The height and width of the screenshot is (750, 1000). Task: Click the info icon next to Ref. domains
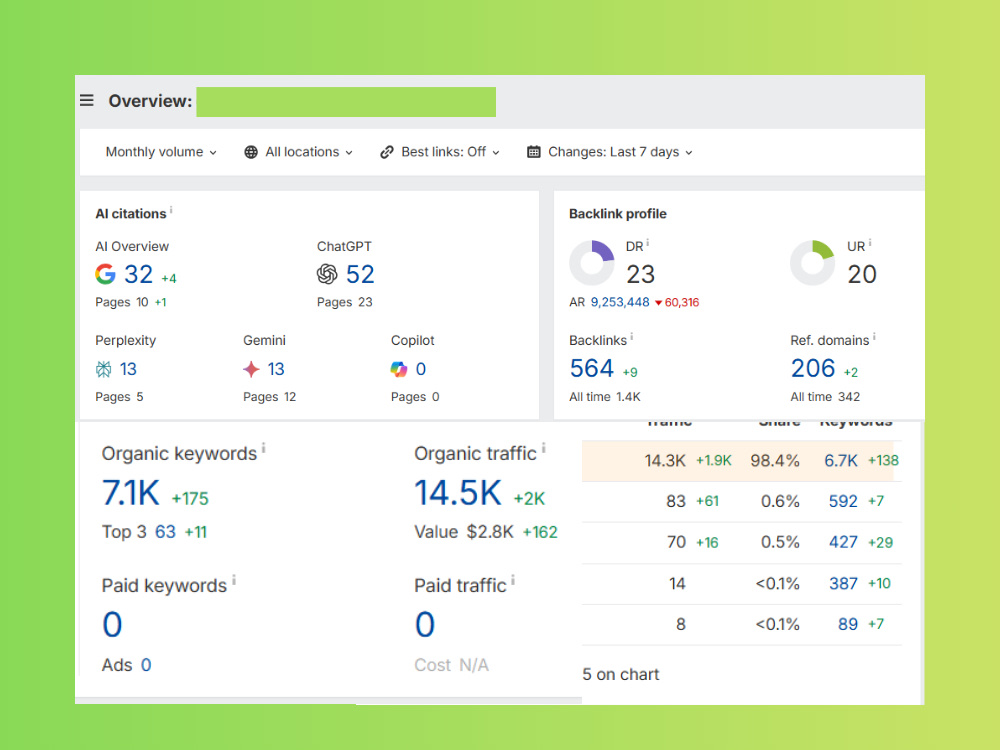874,337
